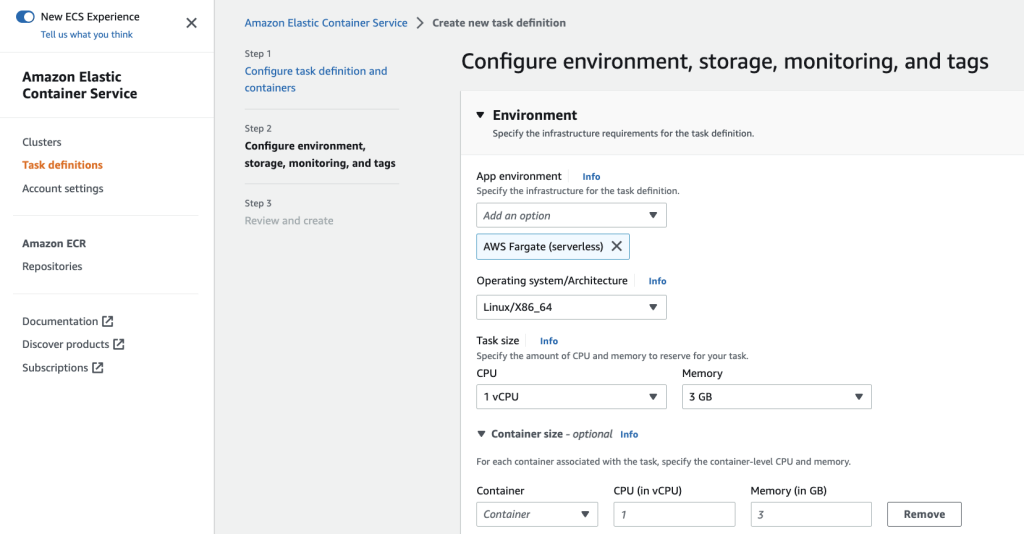Close the left navigation panel

click(192, 23)
